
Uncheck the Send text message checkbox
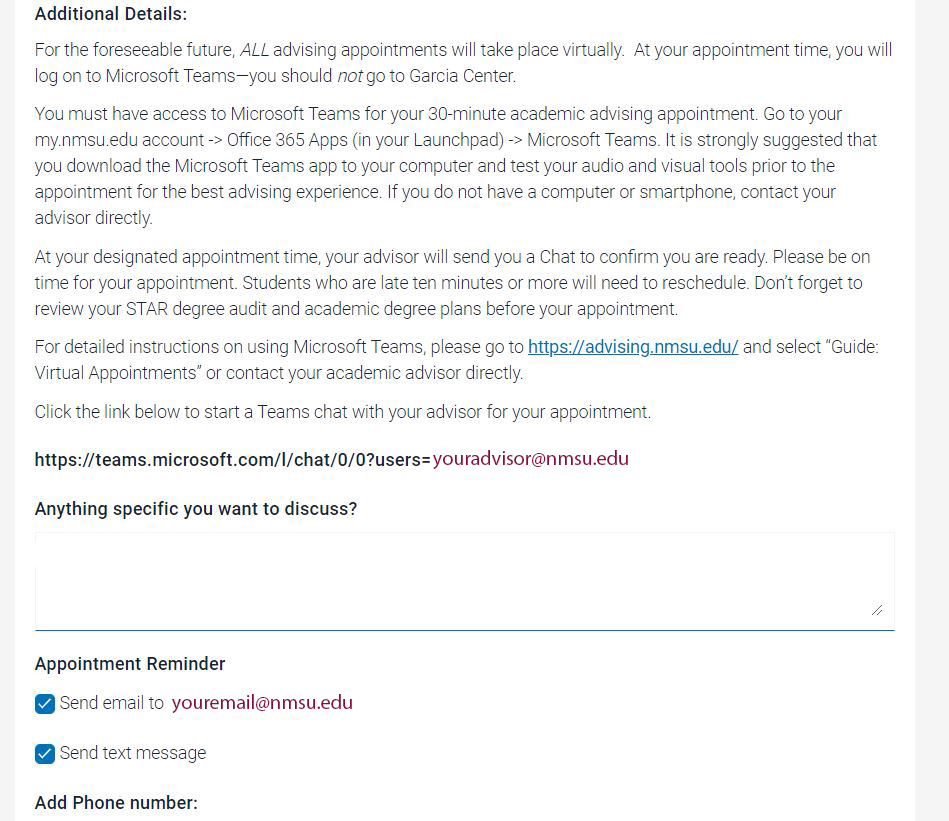click(x=45, y=754)
